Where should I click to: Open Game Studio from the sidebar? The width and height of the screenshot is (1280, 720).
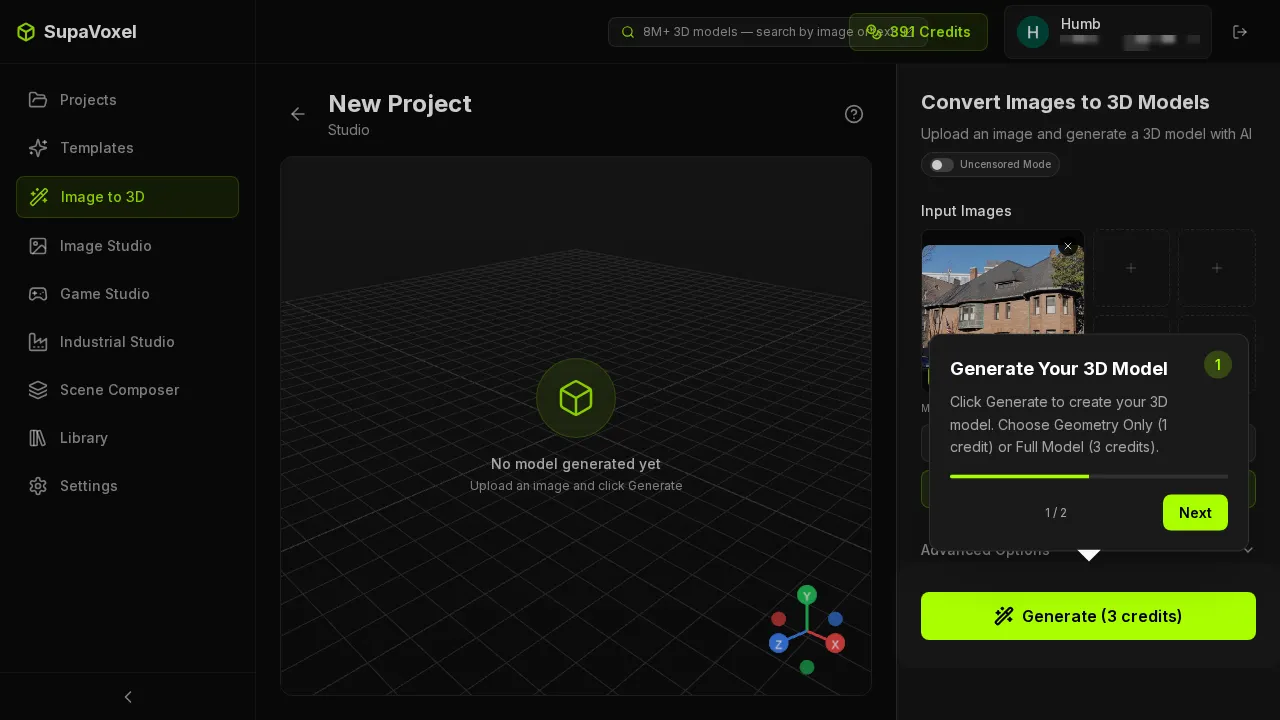[127, 294]
